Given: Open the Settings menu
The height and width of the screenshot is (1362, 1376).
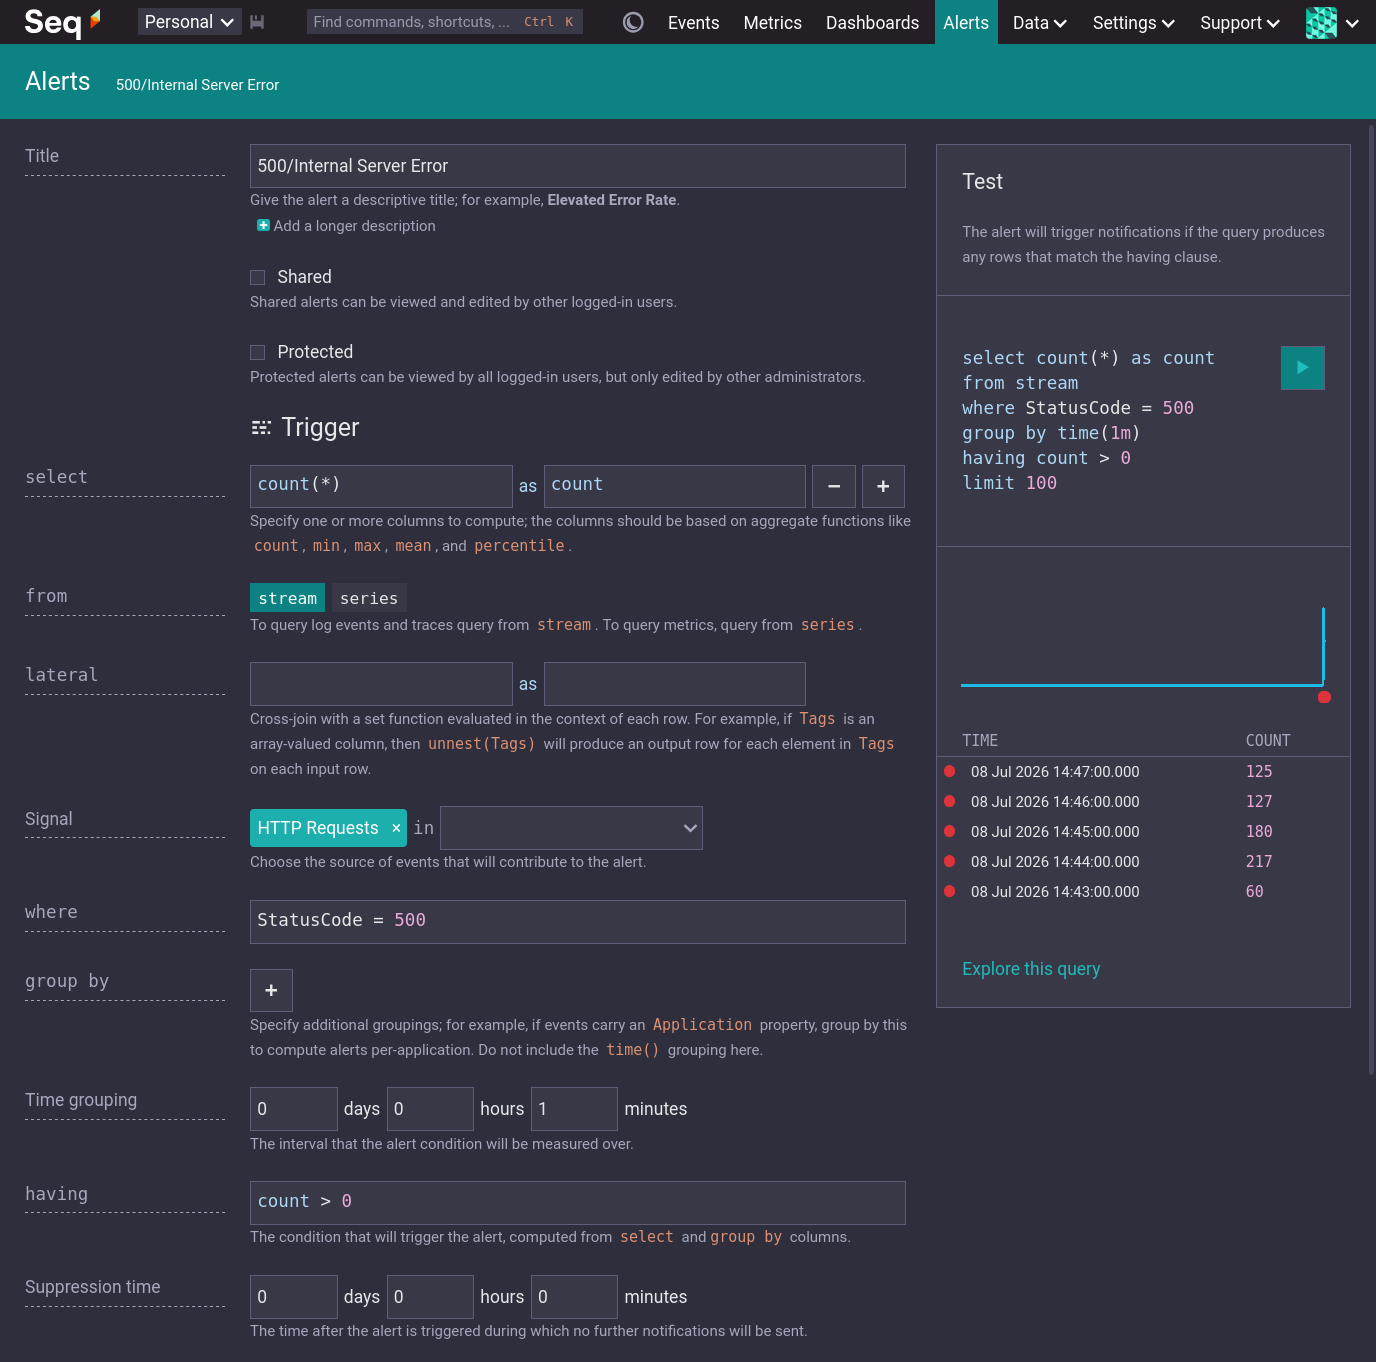Looking at the screenshot, I should point(1133,22).
